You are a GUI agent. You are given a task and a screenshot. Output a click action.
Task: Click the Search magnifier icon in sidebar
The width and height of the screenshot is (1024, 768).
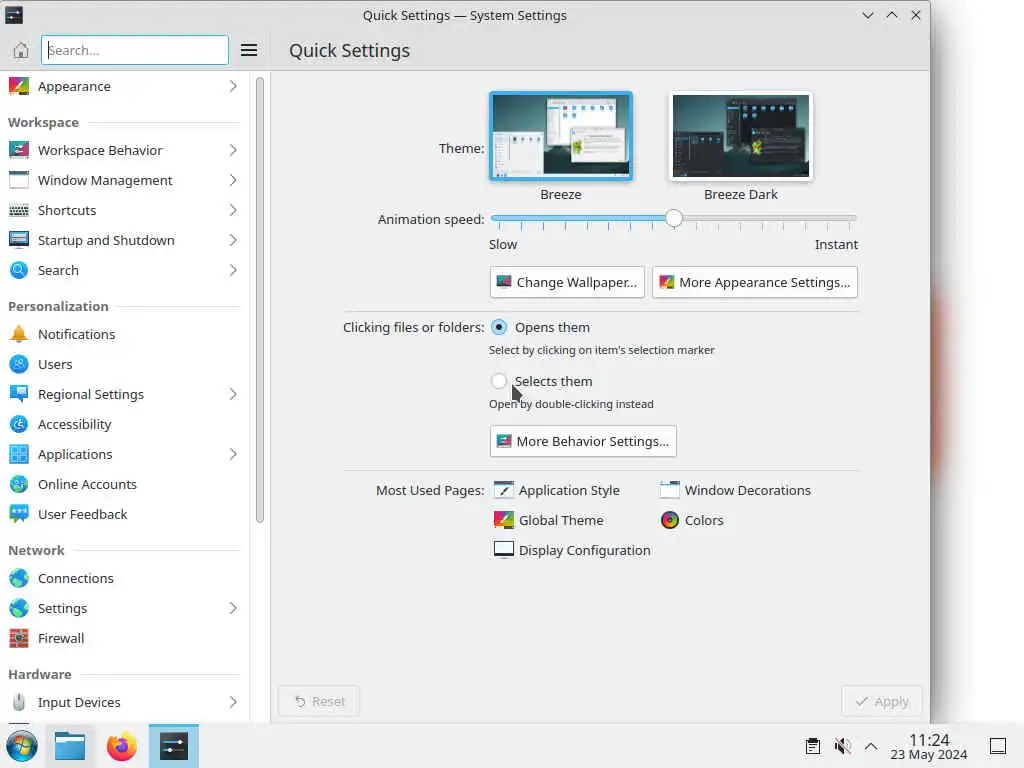(x=19, y=270)
